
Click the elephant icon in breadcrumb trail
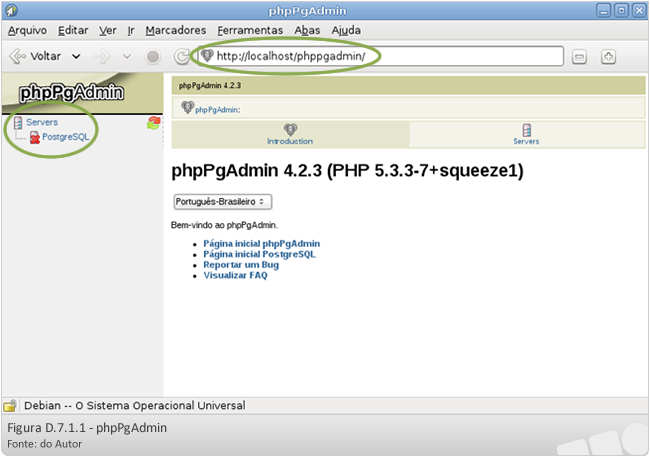pos(187,107)
